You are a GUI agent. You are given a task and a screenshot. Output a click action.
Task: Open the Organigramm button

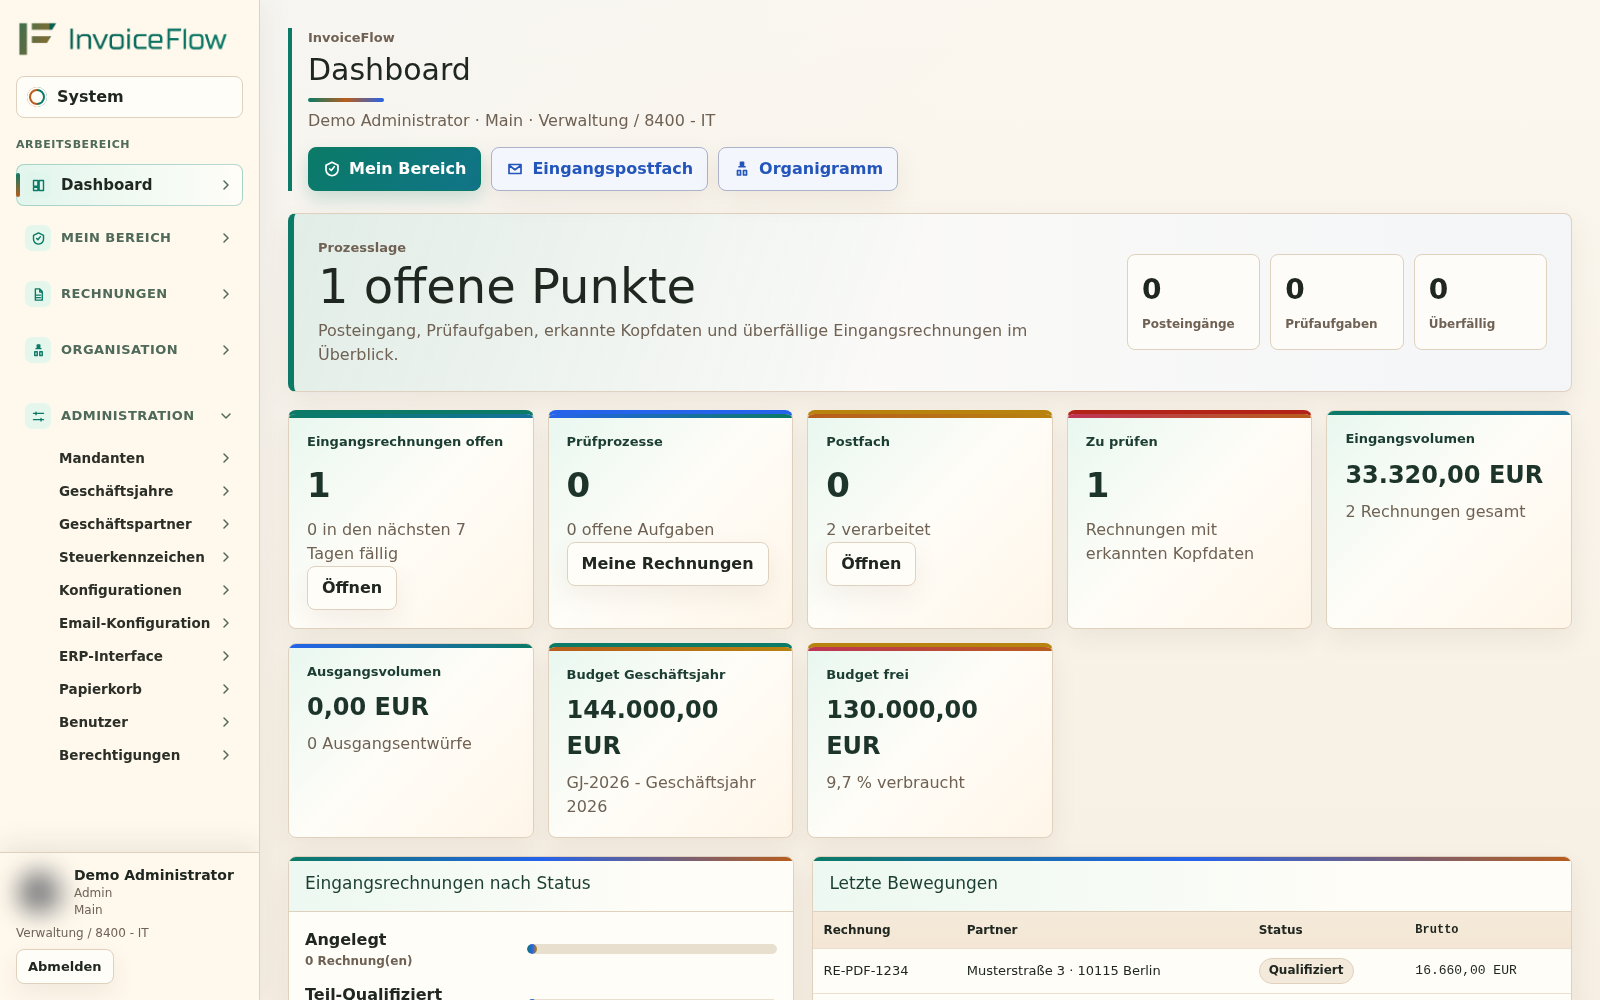(x=808, y=169)
